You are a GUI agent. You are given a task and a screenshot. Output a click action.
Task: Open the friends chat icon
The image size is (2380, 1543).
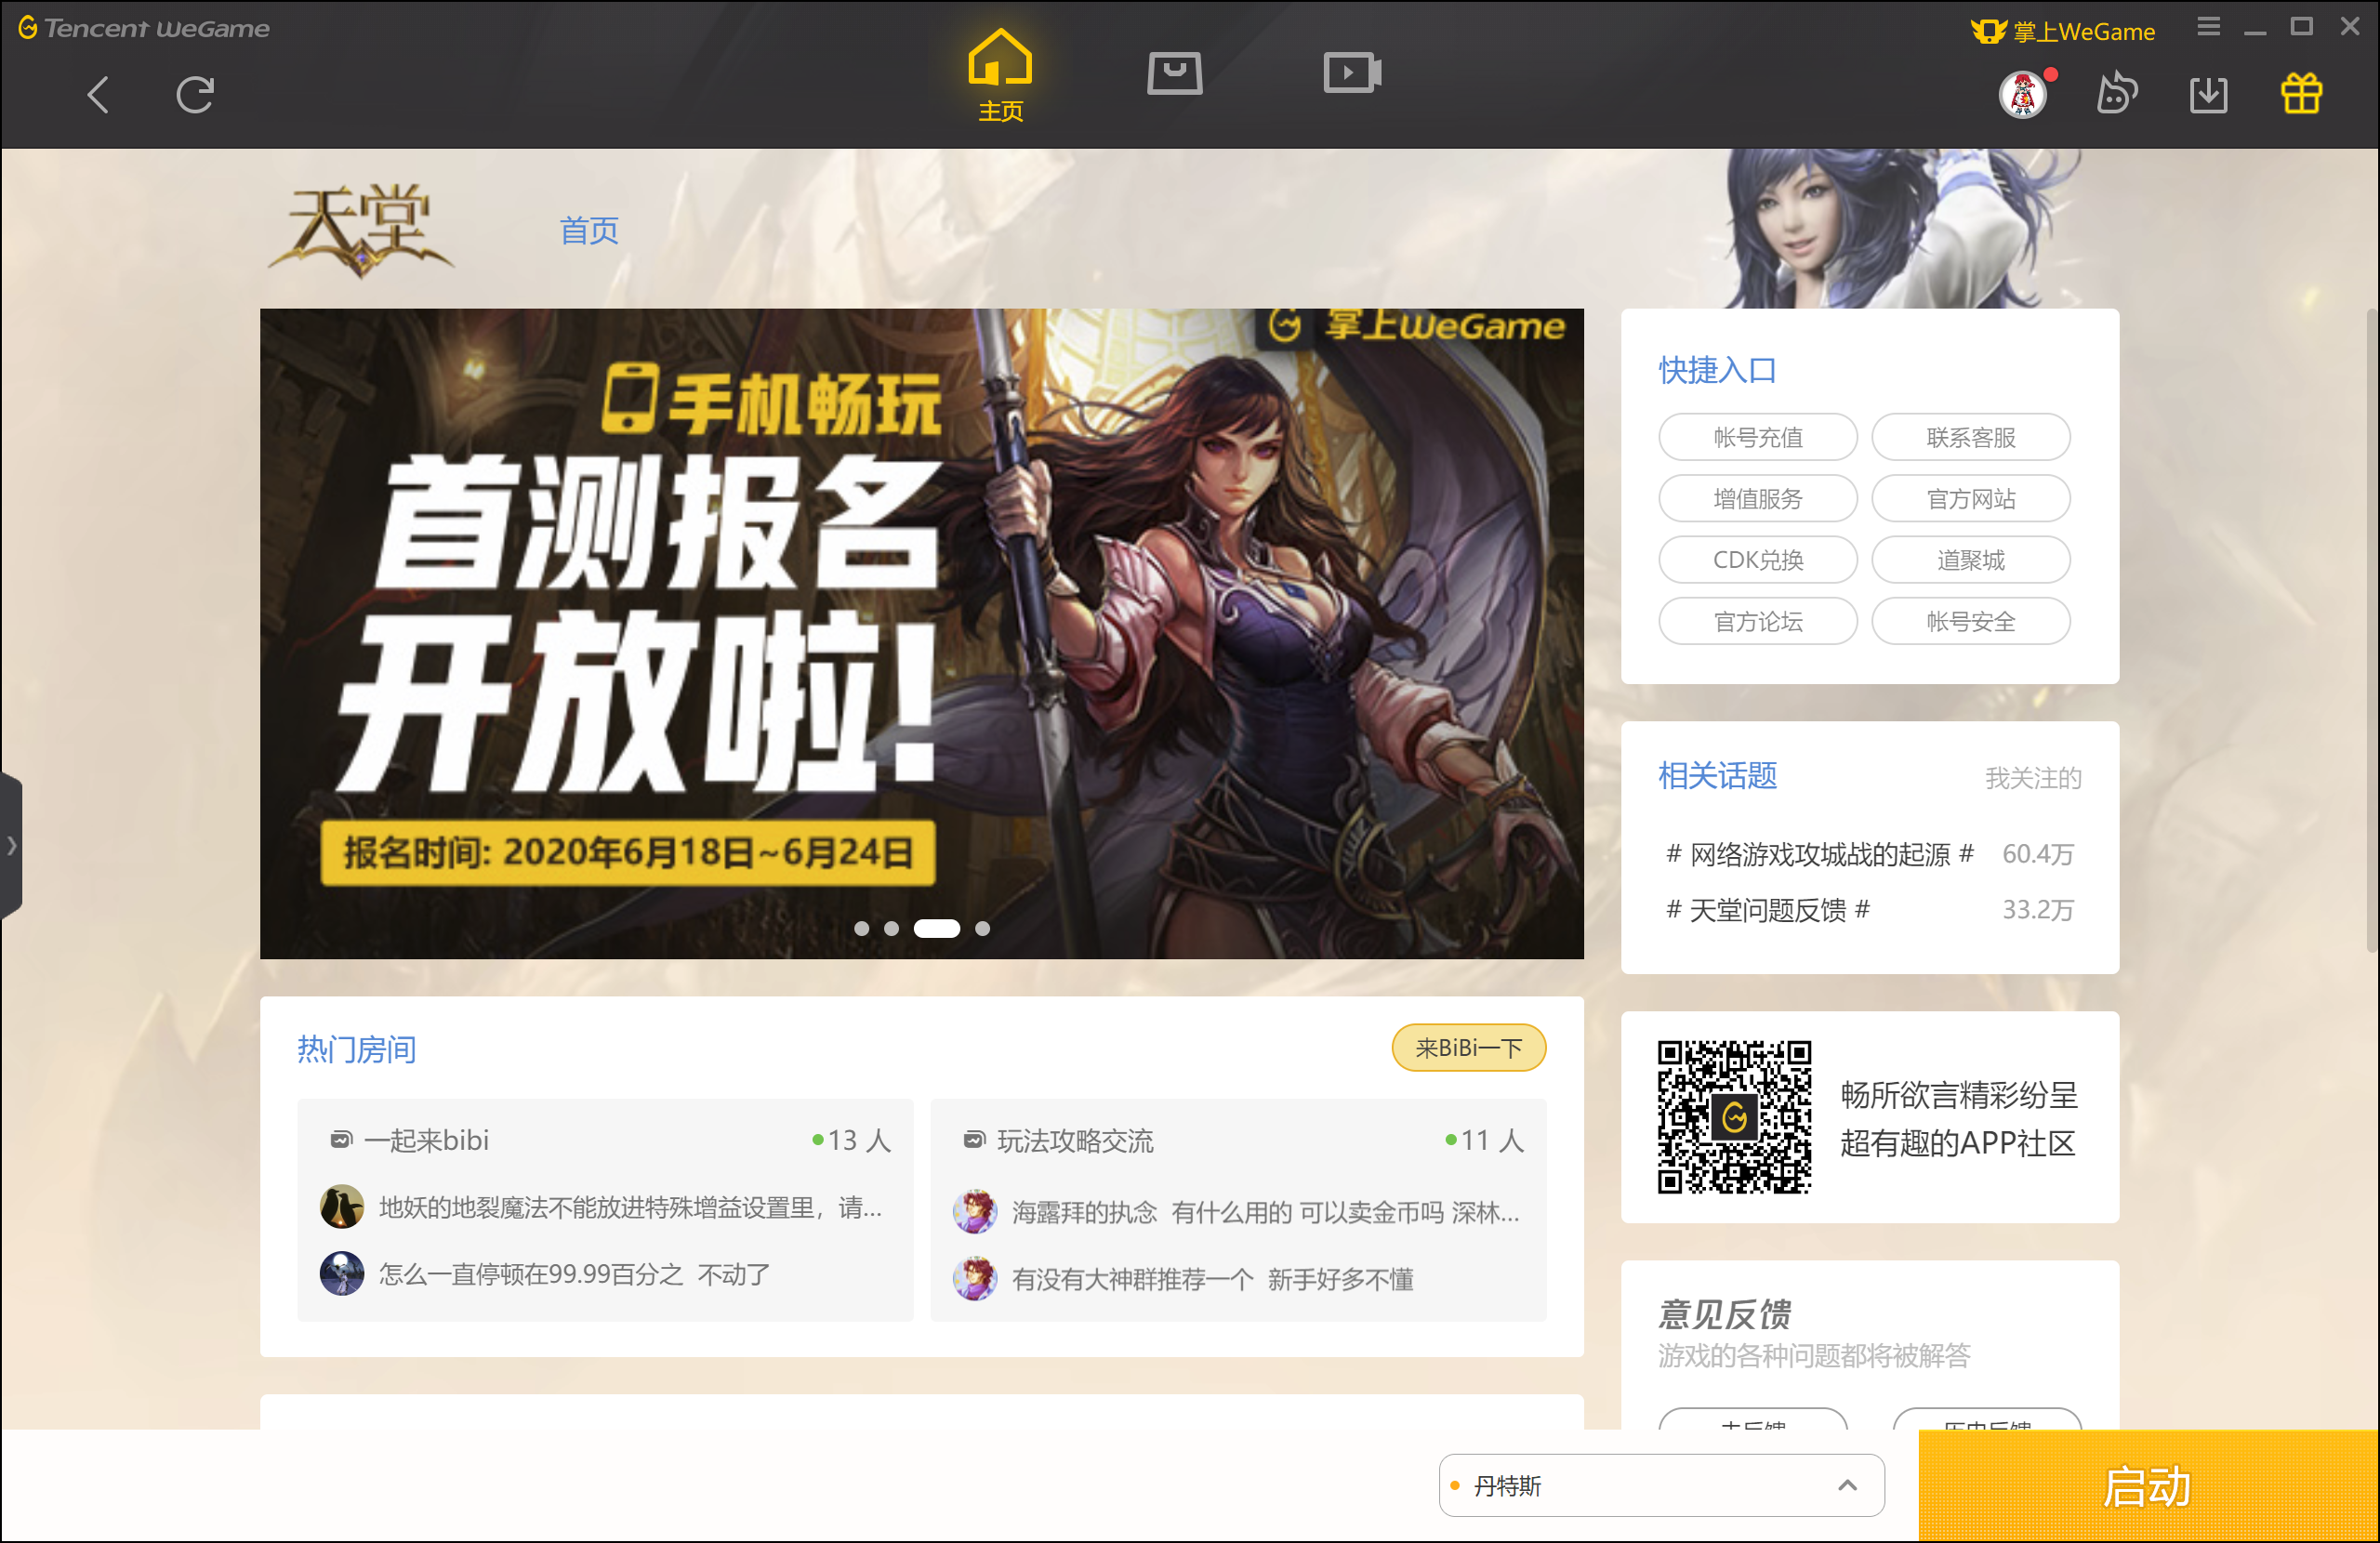tap(2115, 95)
